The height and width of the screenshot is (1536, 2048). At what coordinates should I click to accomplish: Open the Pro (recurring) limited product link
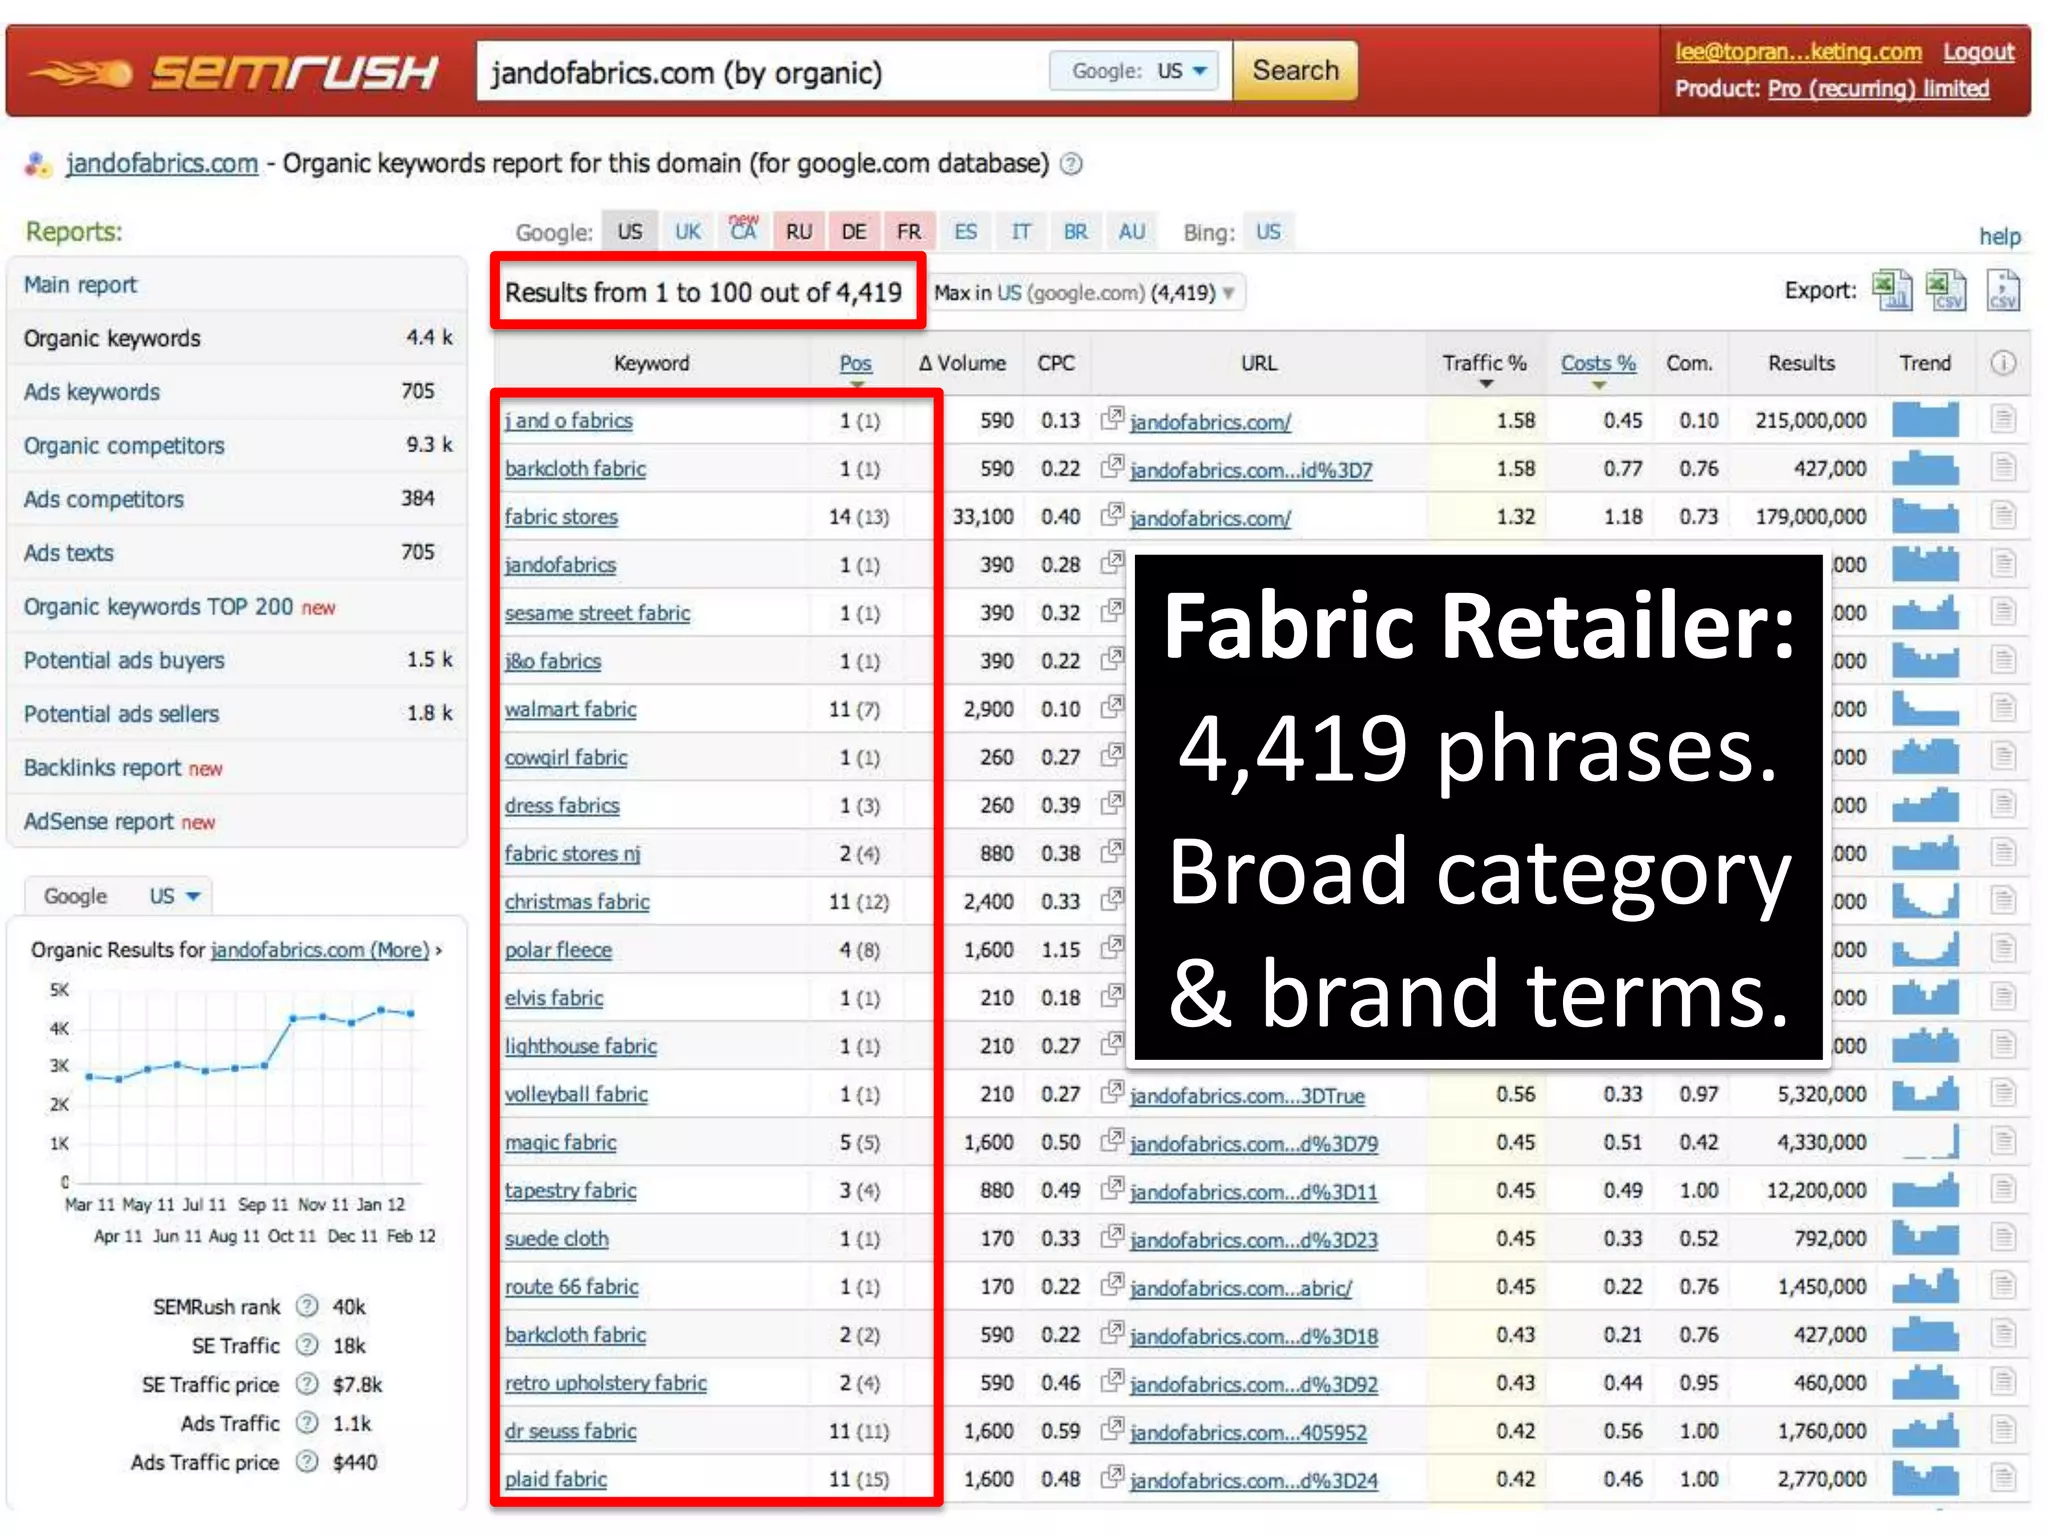1878,89
